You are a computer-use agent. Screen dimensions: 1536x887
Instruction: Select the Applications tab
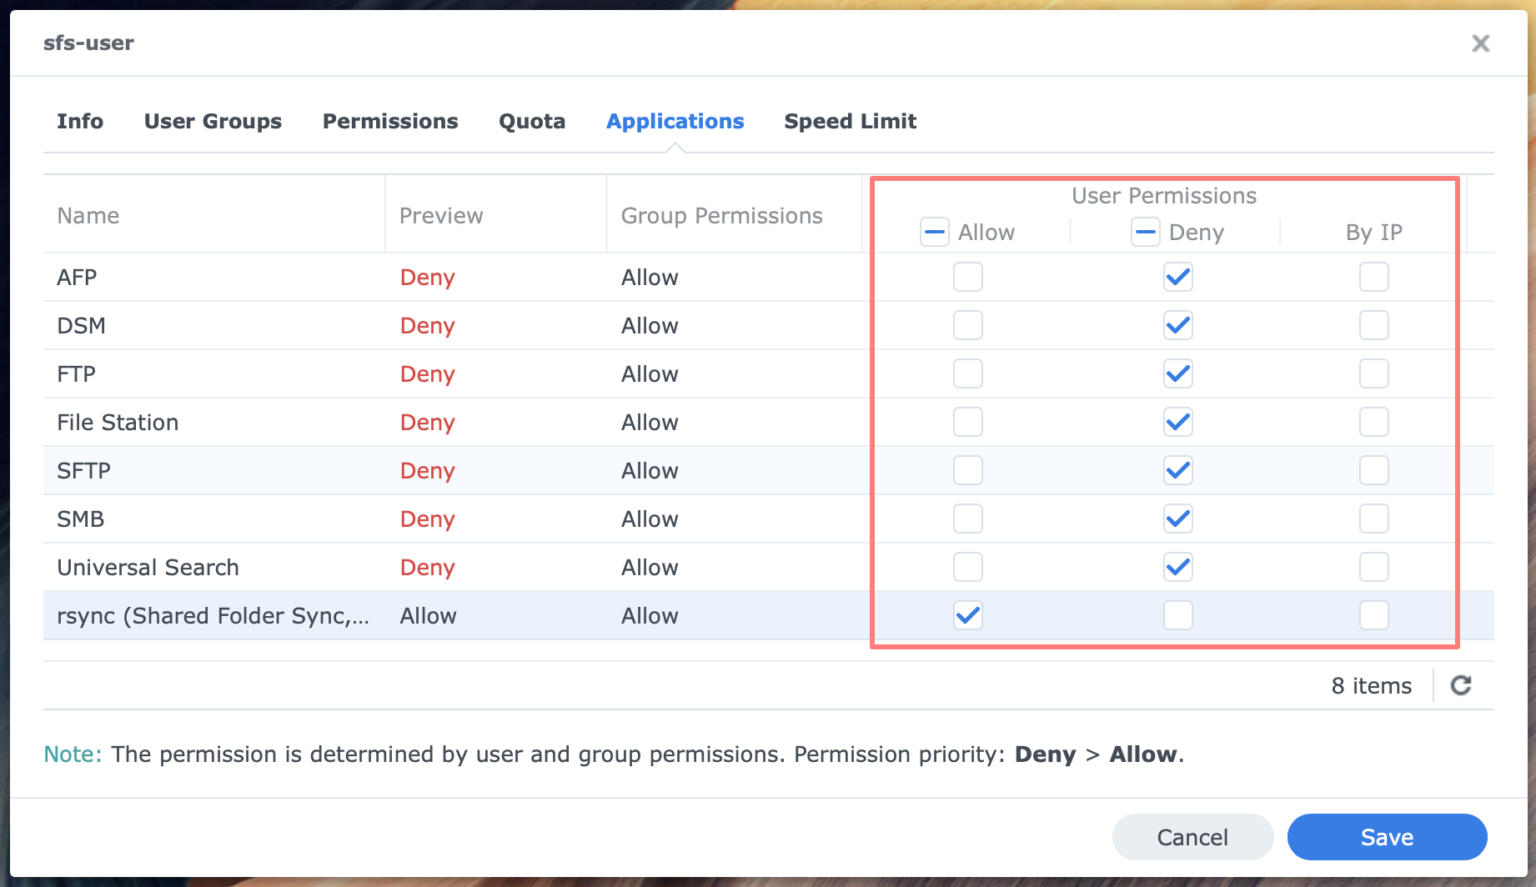pos(675,121)
